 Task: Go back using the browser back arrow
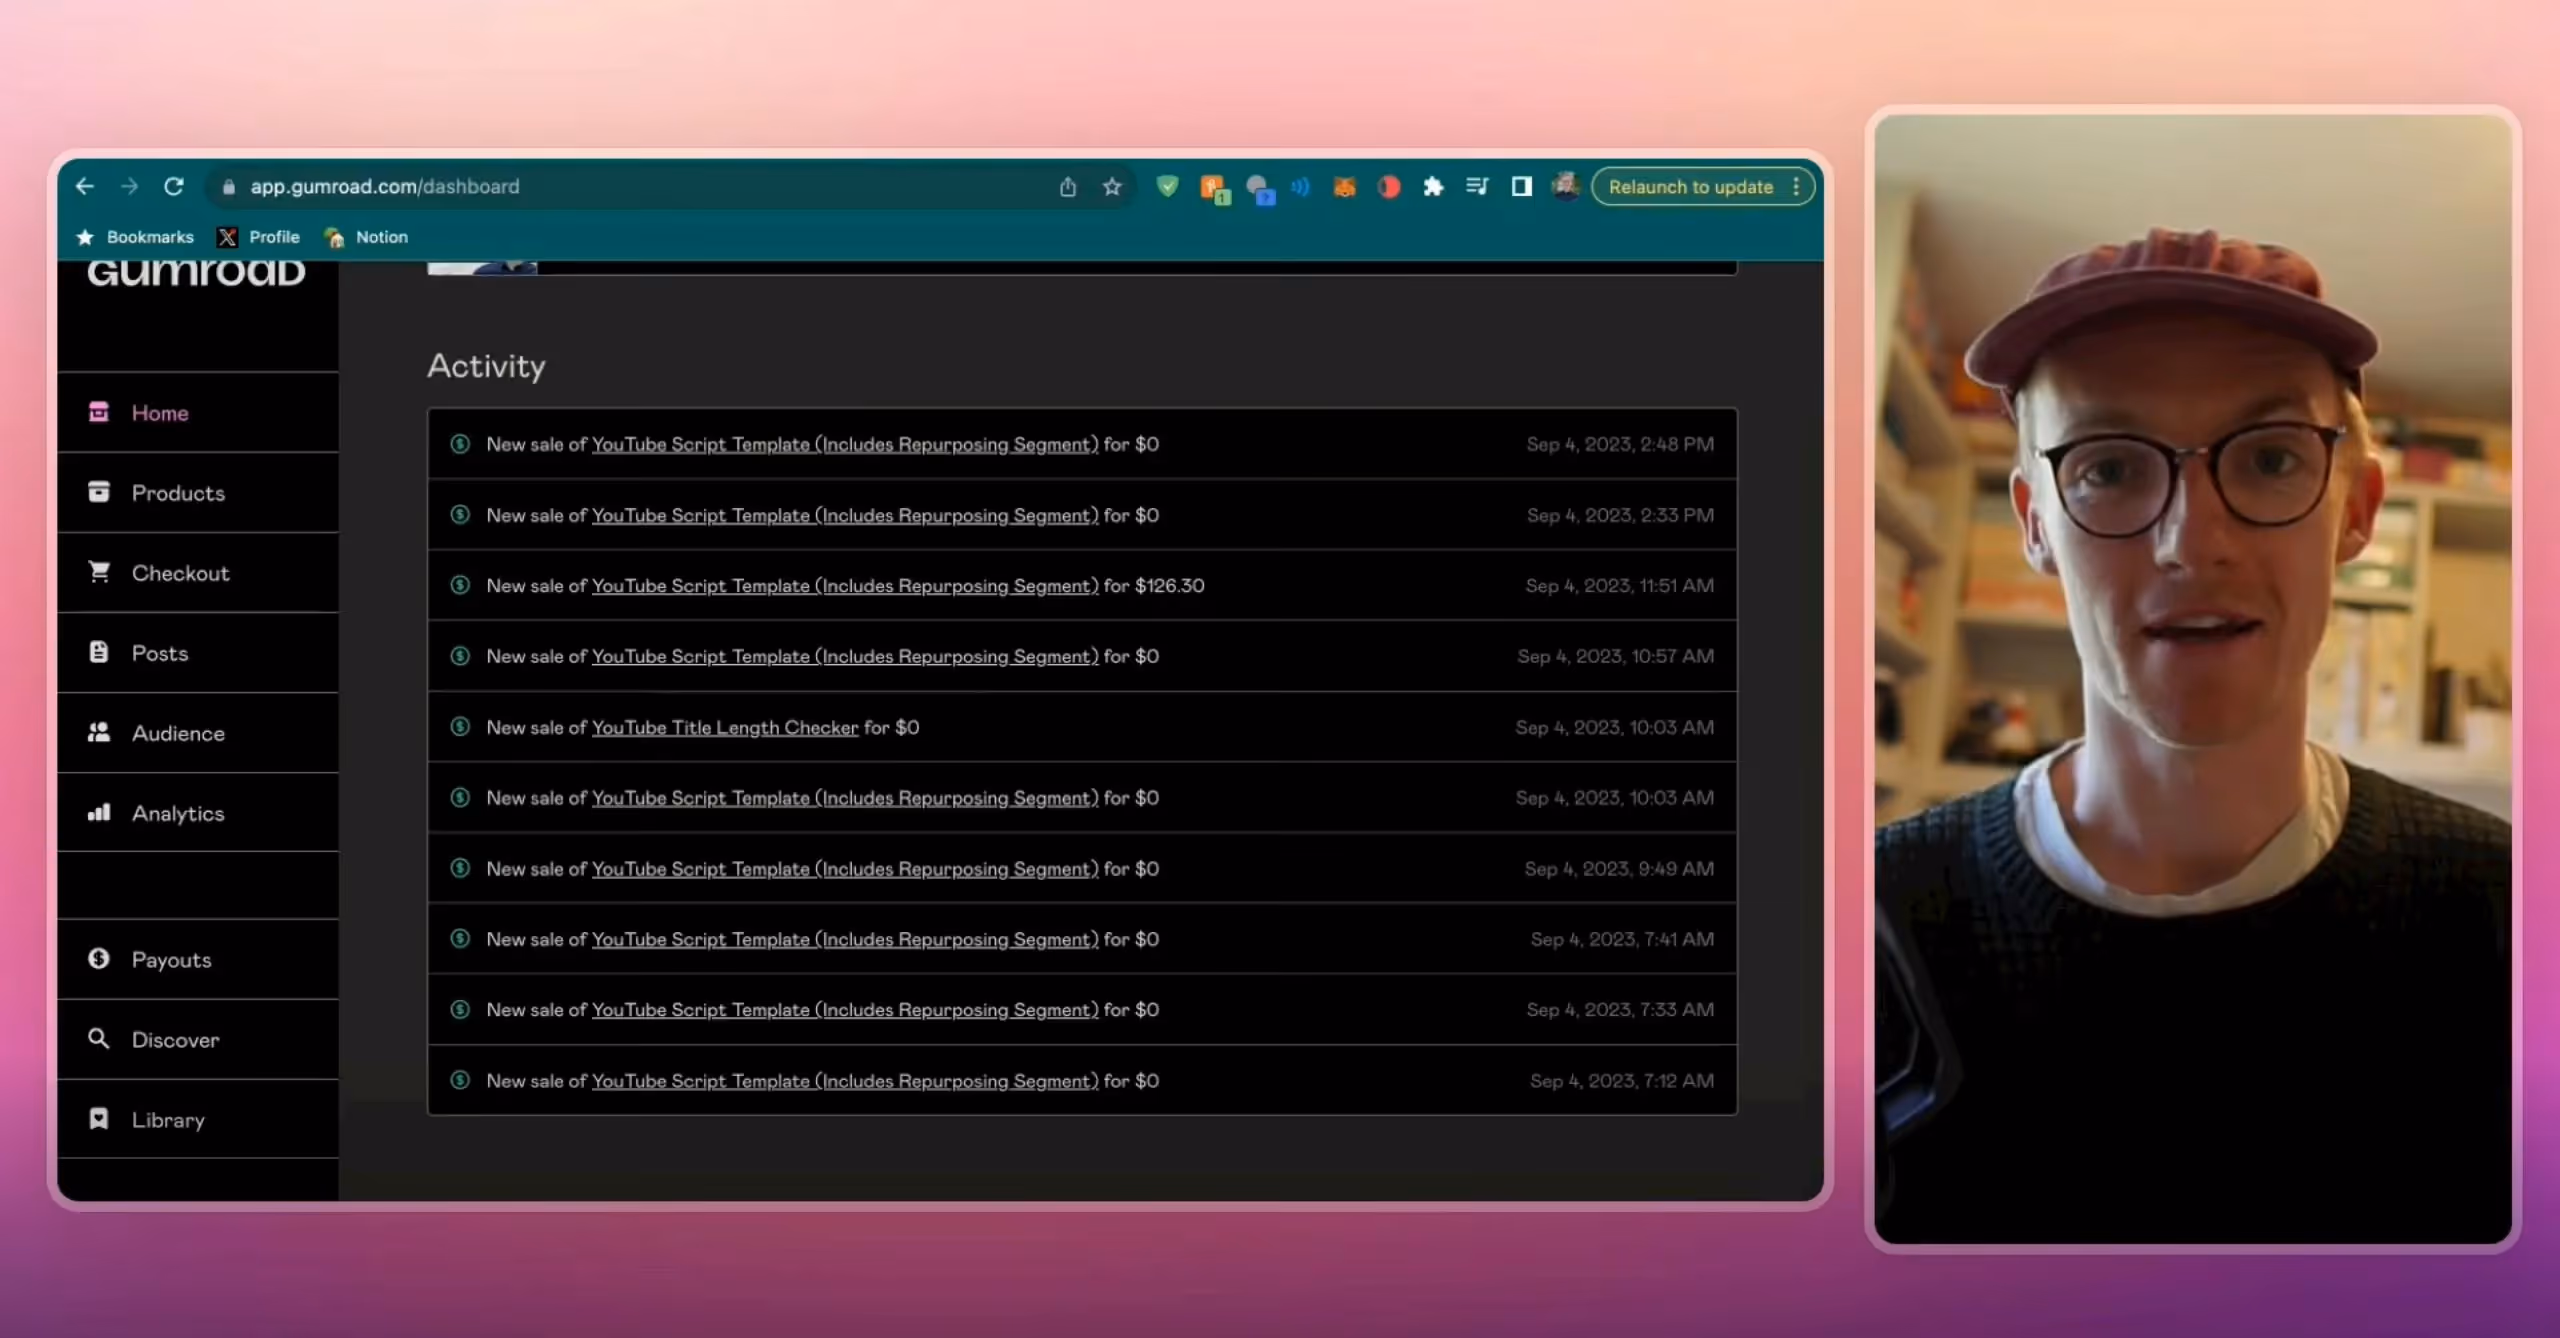tap(85, 187)
